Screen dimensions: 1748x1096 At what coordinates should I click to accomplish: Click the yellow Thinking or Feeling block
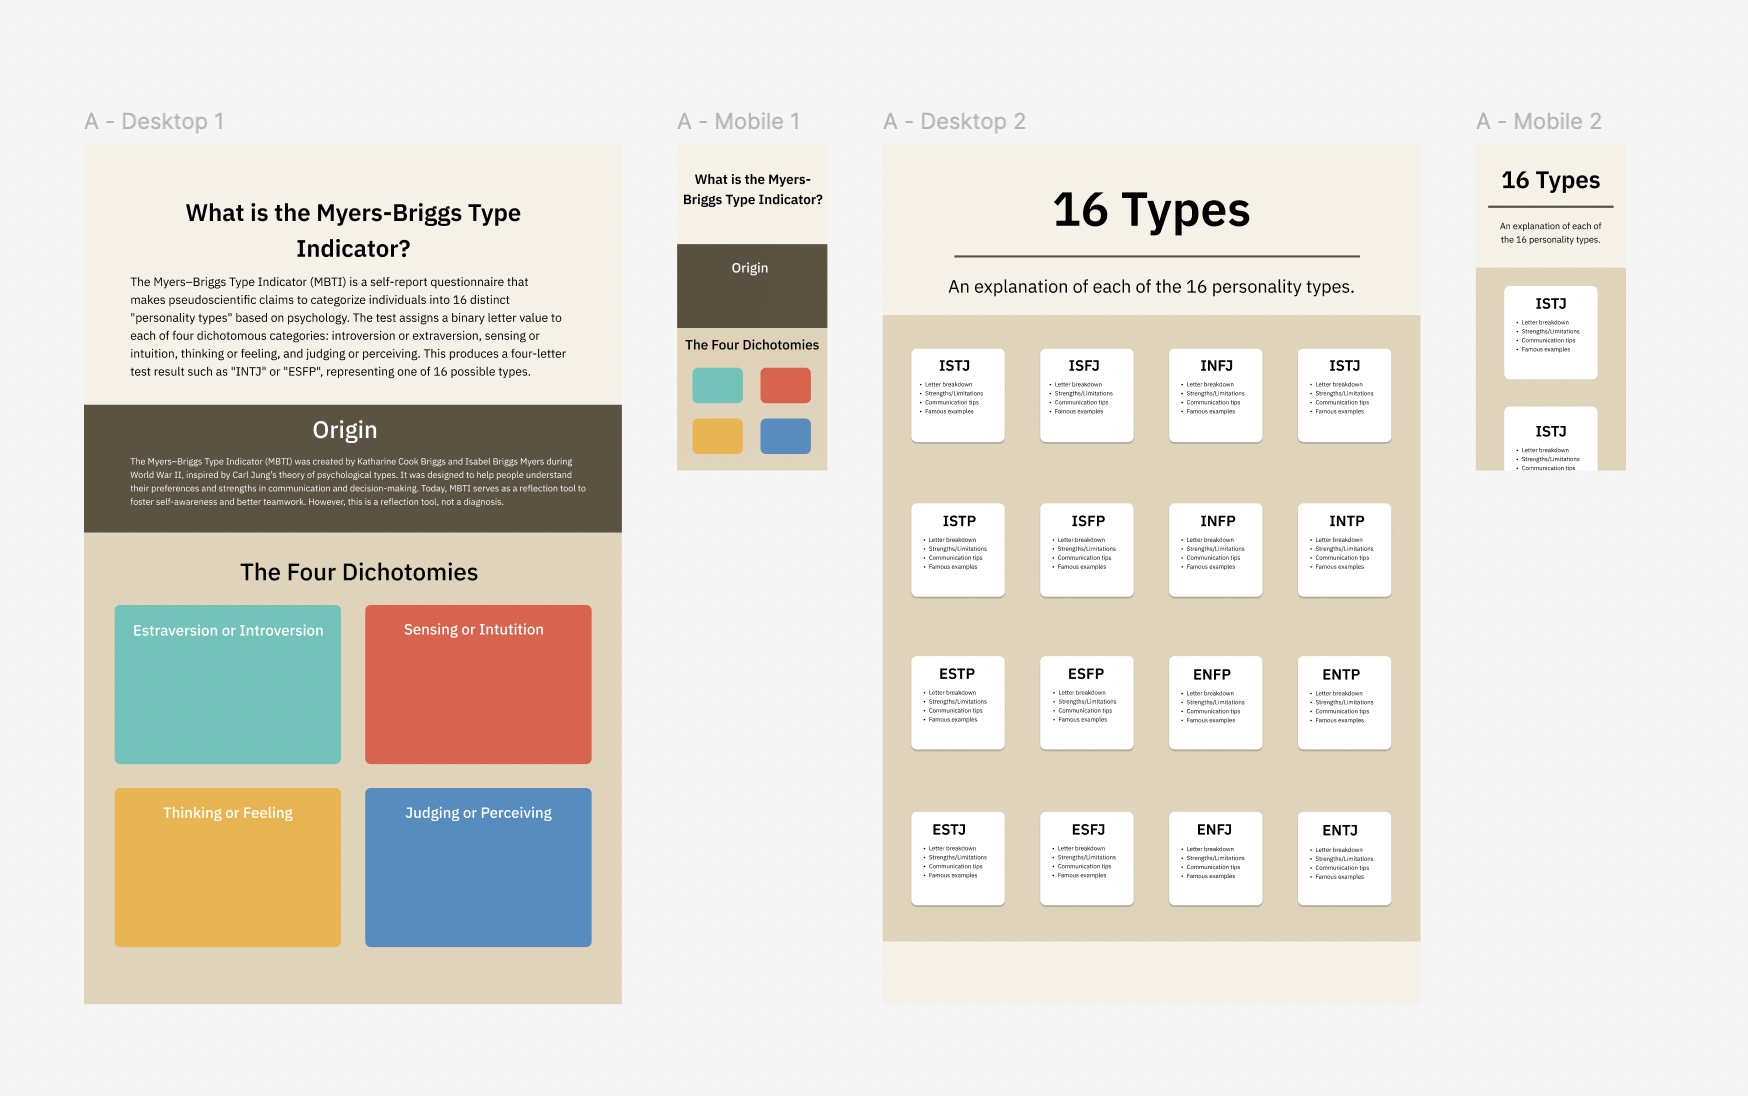click(227, 867)
